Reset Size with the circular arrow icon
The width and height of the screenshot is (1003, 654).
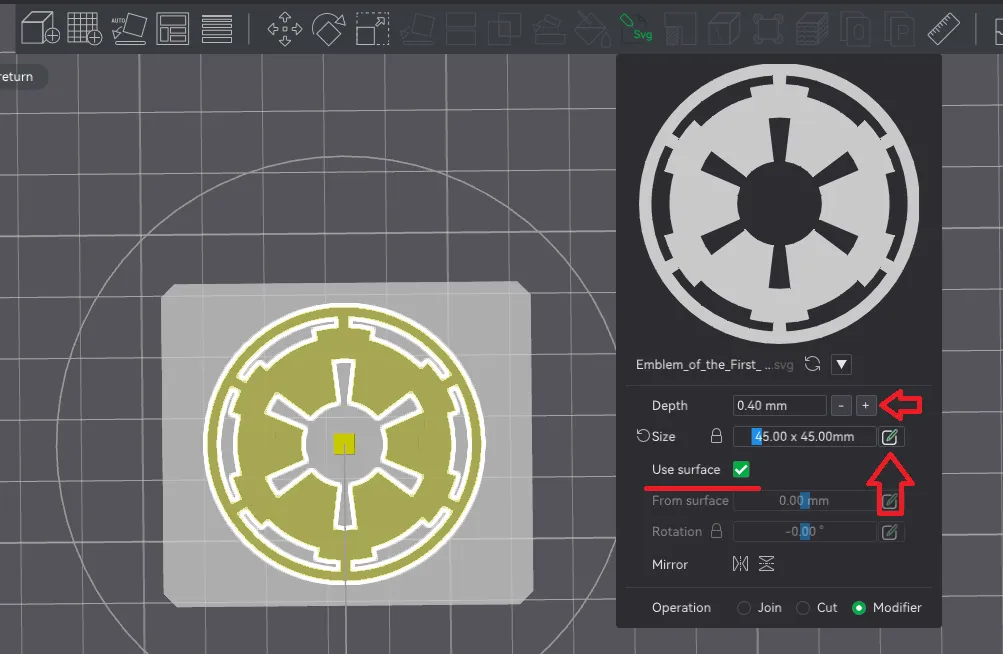click(x=643, y=436)
